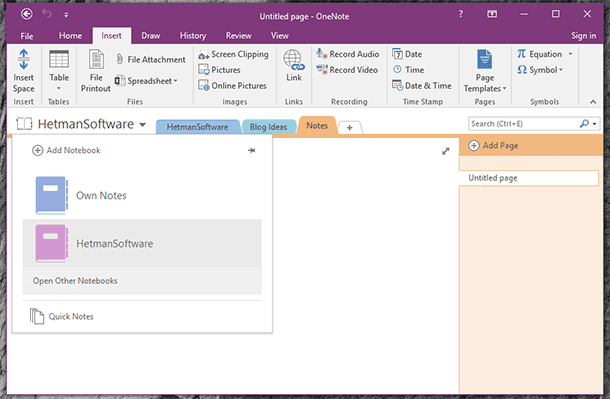
Task: Open the HetmanSoftware section tab
Action: (x=198, y=127)
